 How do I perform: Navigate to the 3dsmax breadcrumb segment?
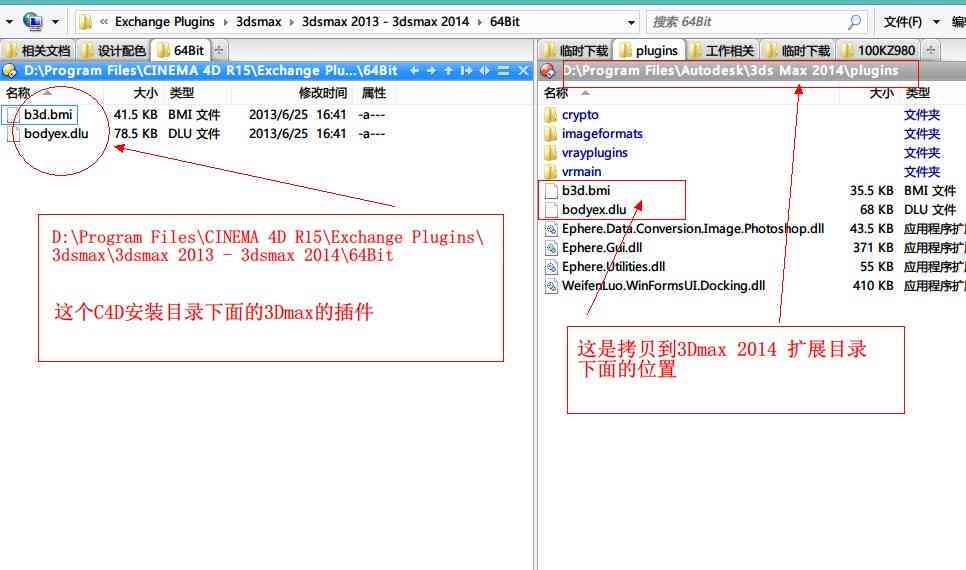click(x=258, y=22)
